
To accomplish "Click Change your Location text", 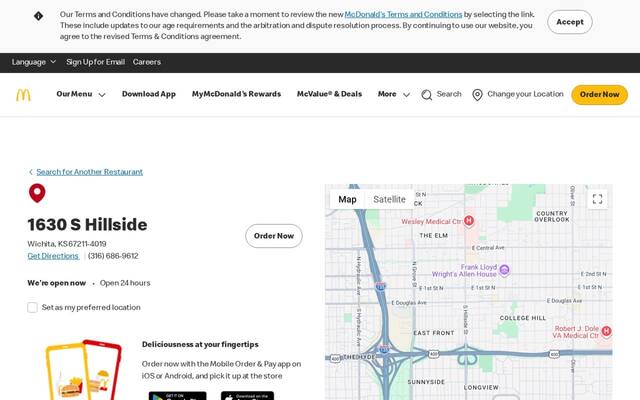I will click(x=525, y=94).
